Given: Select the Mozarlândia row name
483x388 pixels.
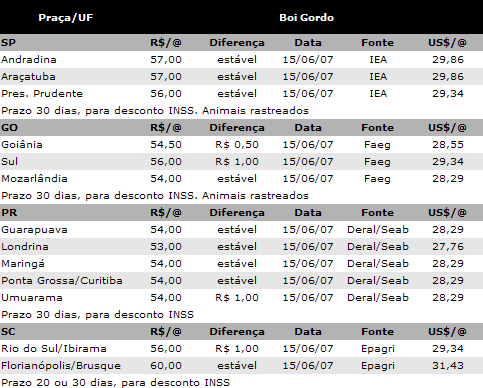Looking at the screenshot, I should click(34, 179).
